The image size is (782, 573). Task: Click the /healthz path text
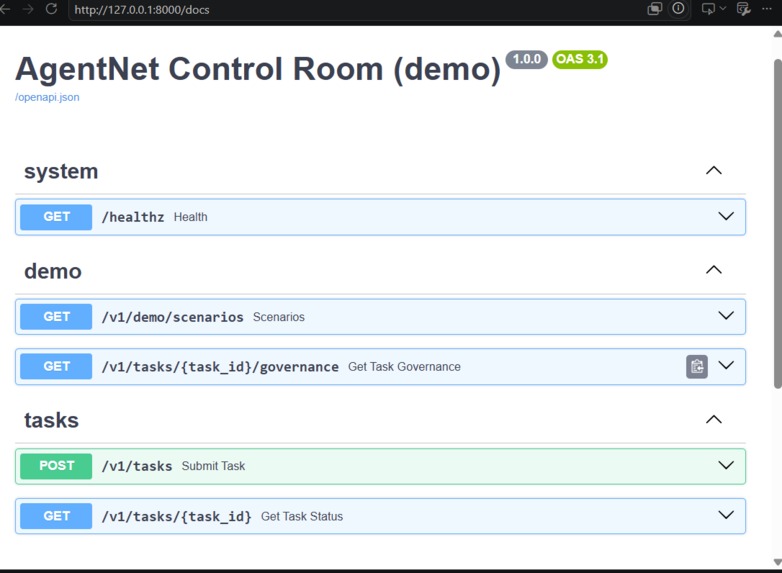[133, 217]
